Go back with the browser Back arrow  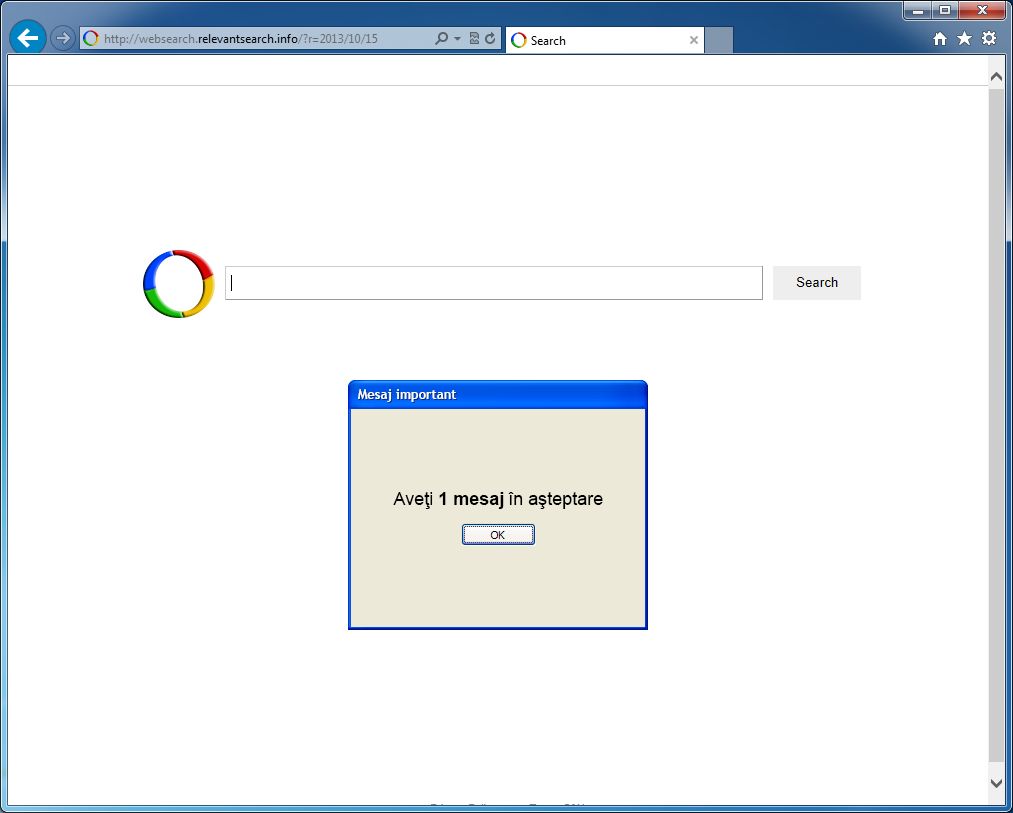click(28, 38)
